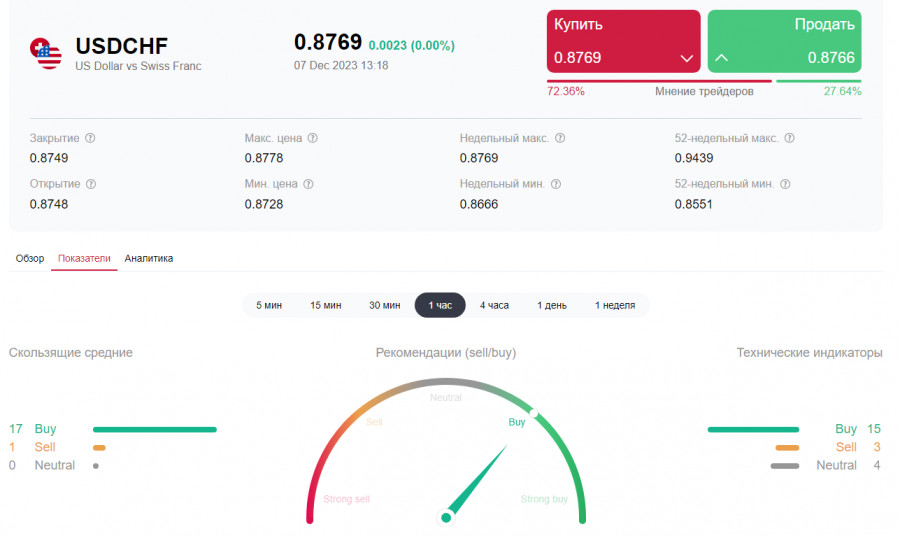The image size is (900, 536).
Task: Click the Рекомендации (sell/buy) heading
Action: 446,353
